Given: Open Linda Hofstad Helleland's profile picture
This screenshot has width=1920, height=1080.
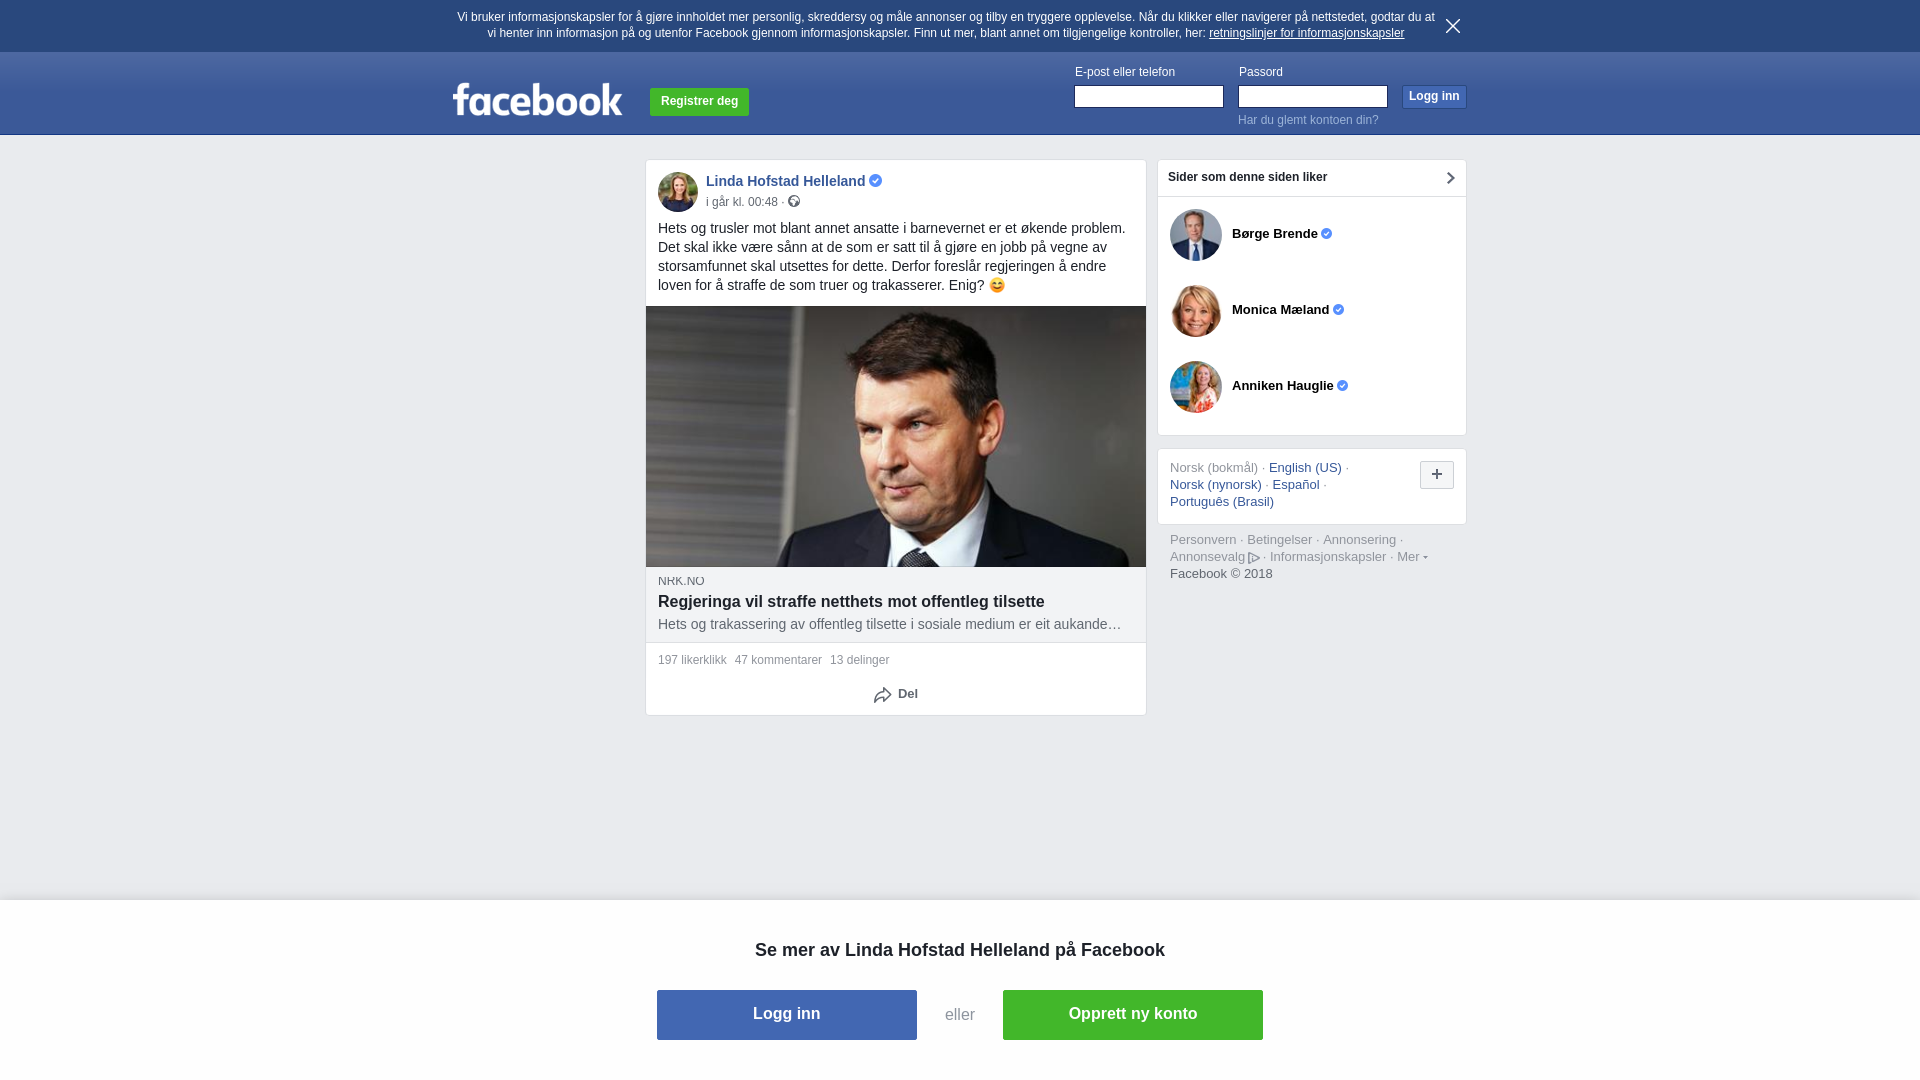Looking at the screenshot, I should pos(678,192).
